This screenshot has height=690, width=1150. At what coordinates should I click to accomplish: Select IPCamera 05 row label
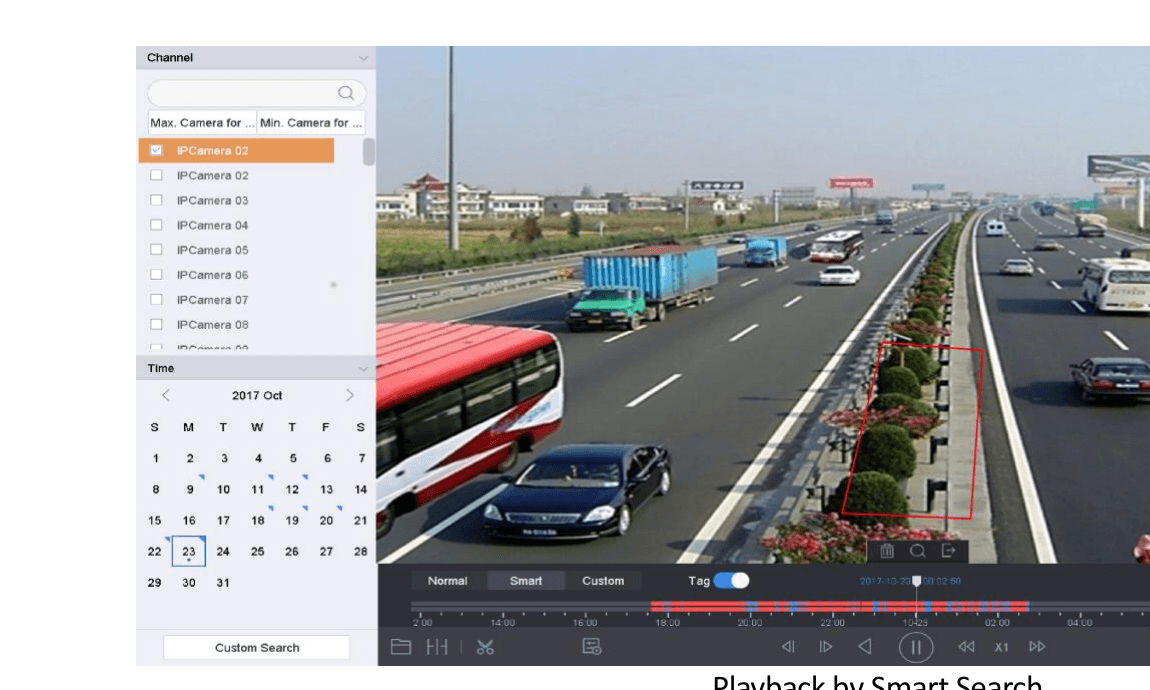pyautogui.click(x=212, y=250)
